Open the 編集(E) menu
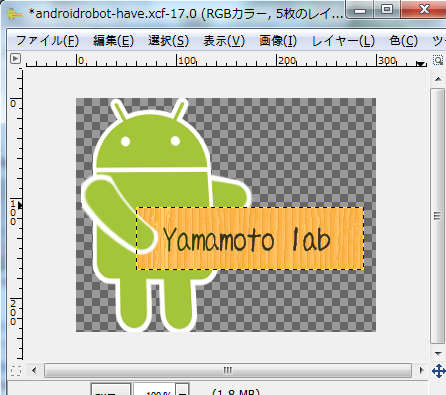The height and width of the screenshot is (395, 446). tap(113, 41)
